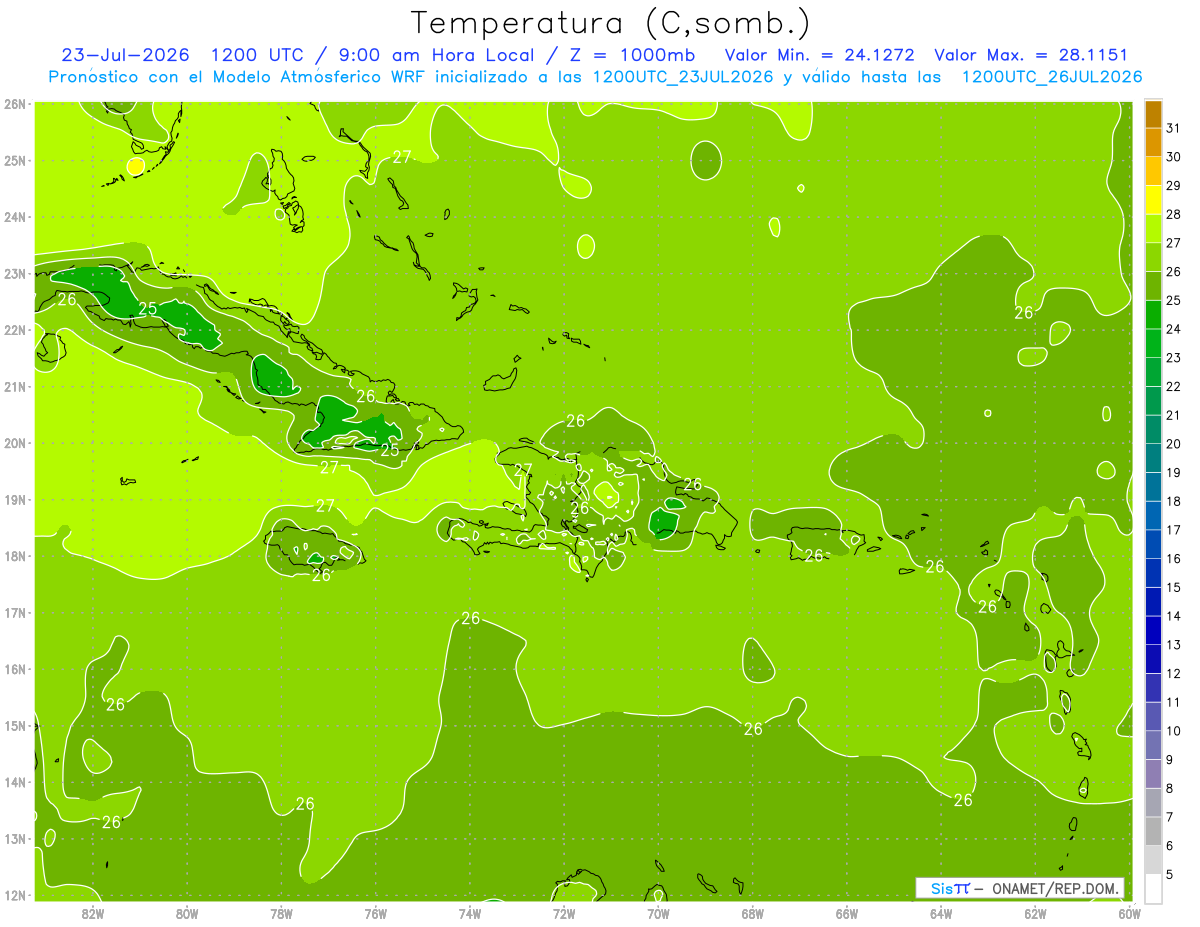Click the 62W longitude axis label
This screenshot has width=1200, height=927.
pyautogui.click(x=1035, y=914)
